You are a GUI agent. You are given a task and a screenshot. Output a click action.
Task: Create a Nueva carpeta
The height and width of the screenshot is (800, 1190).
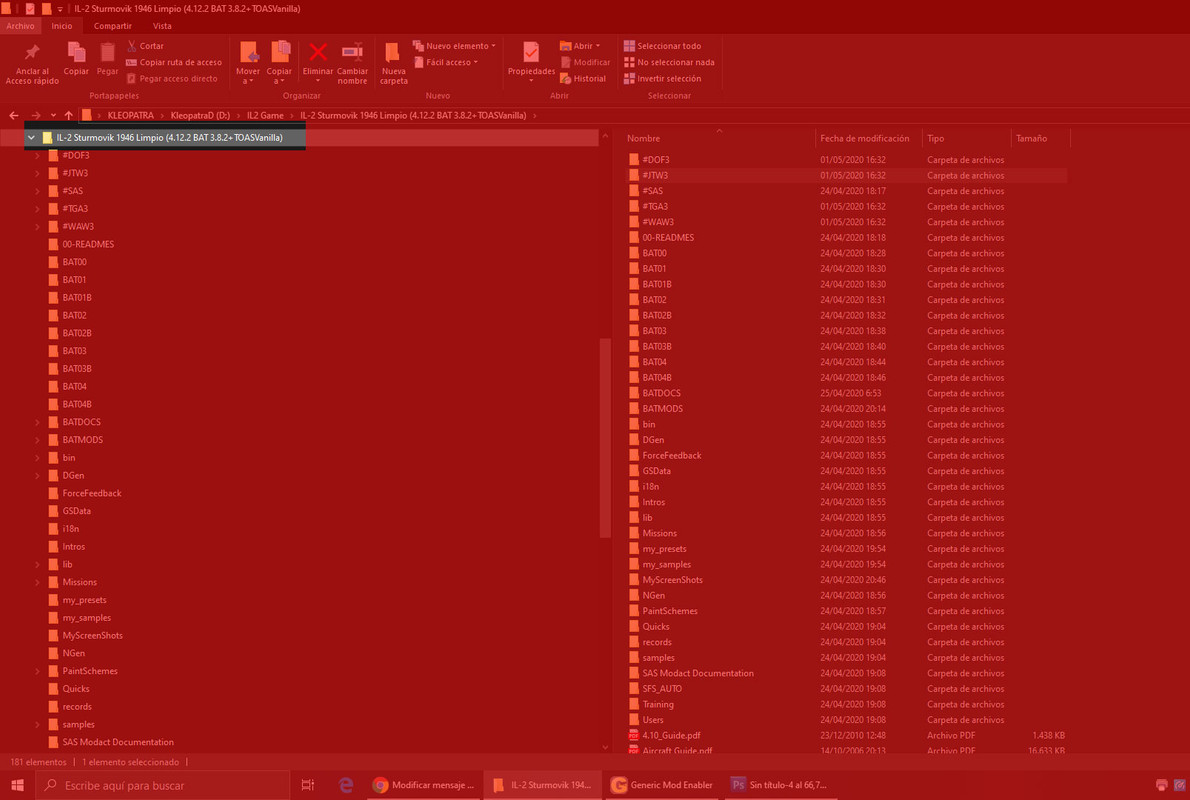point(393,63)
